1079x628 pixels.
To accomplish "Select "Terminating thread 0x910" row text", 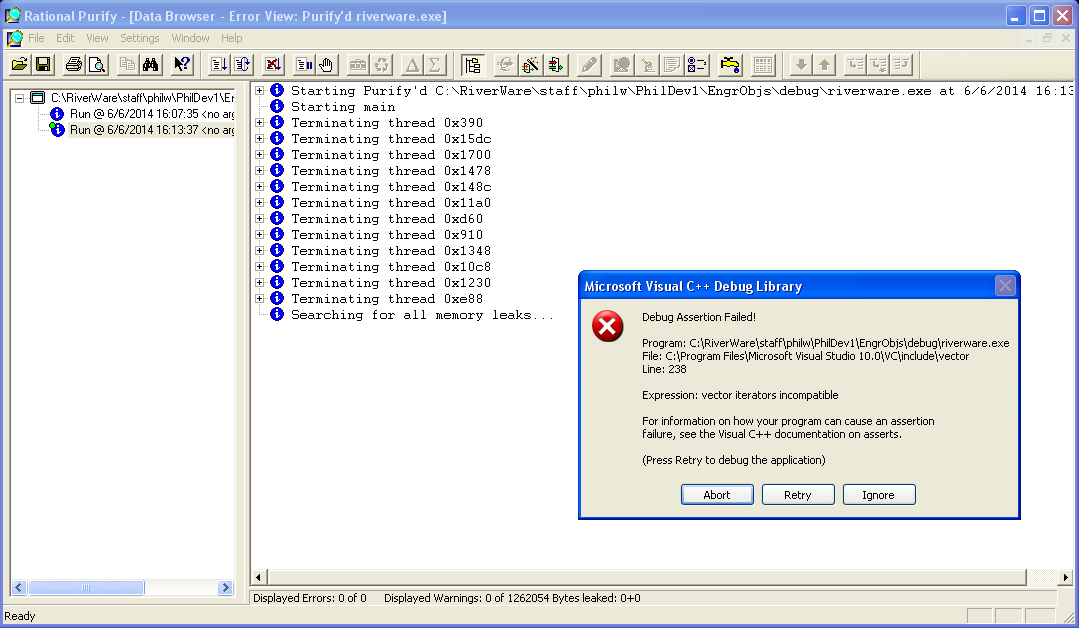I will tap(387, 235).
